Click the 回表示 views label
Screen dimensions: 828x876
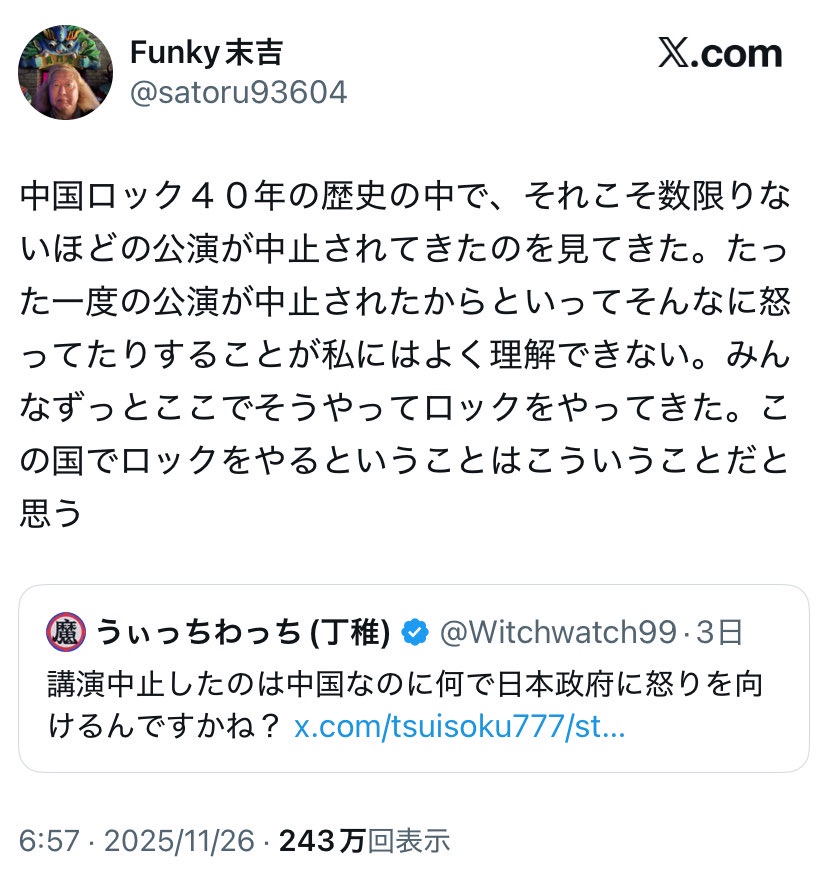click(x=409, y=842)
